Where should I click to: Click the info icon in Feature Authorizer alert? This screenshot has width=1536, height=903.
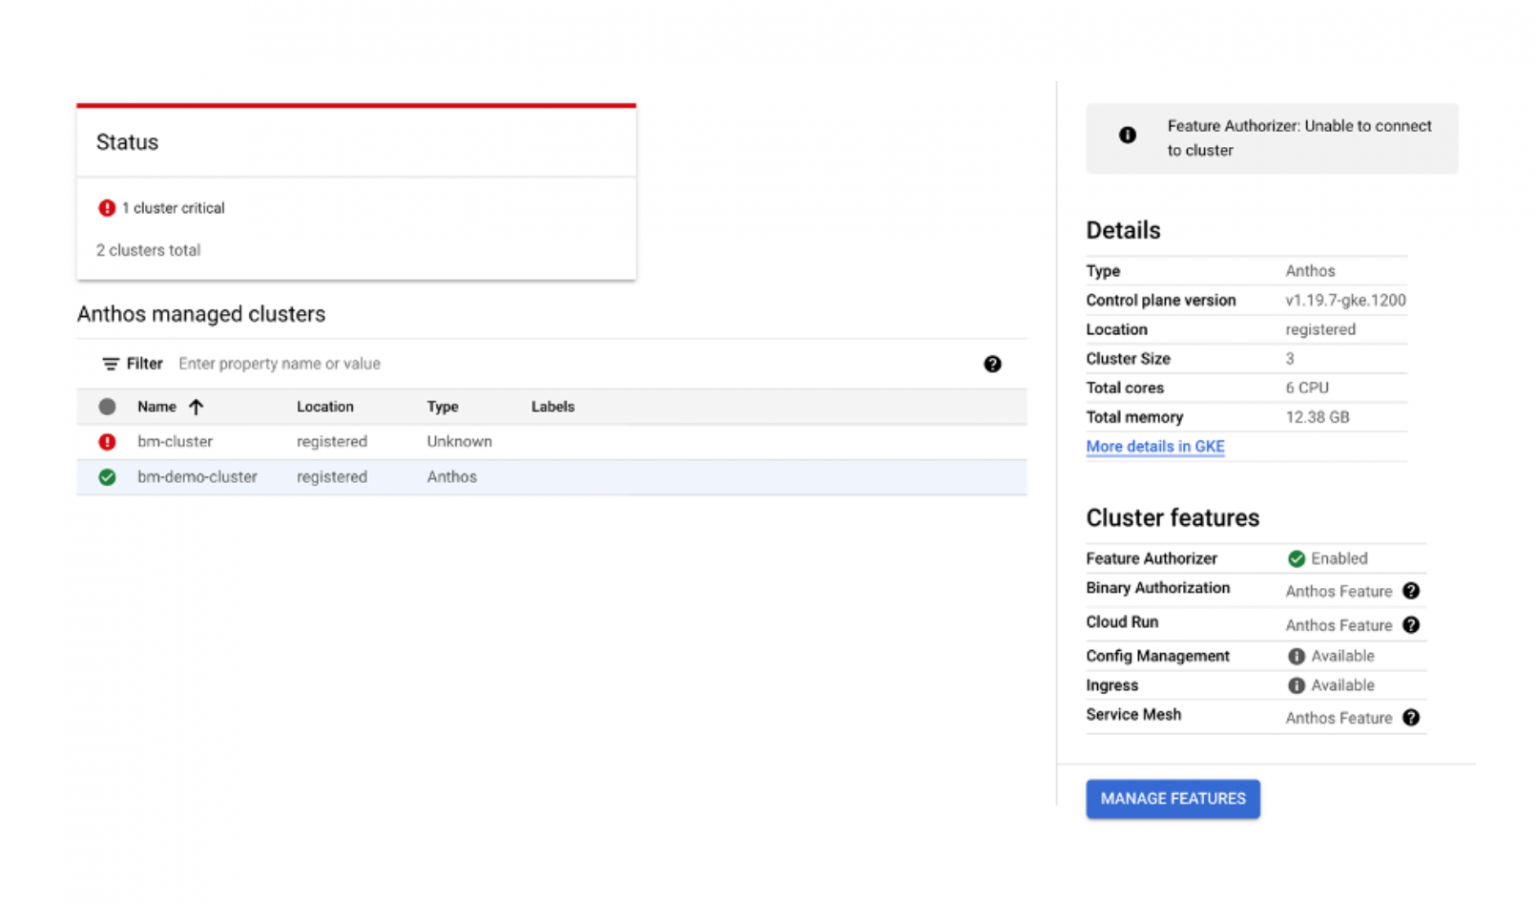[1127, 134]
